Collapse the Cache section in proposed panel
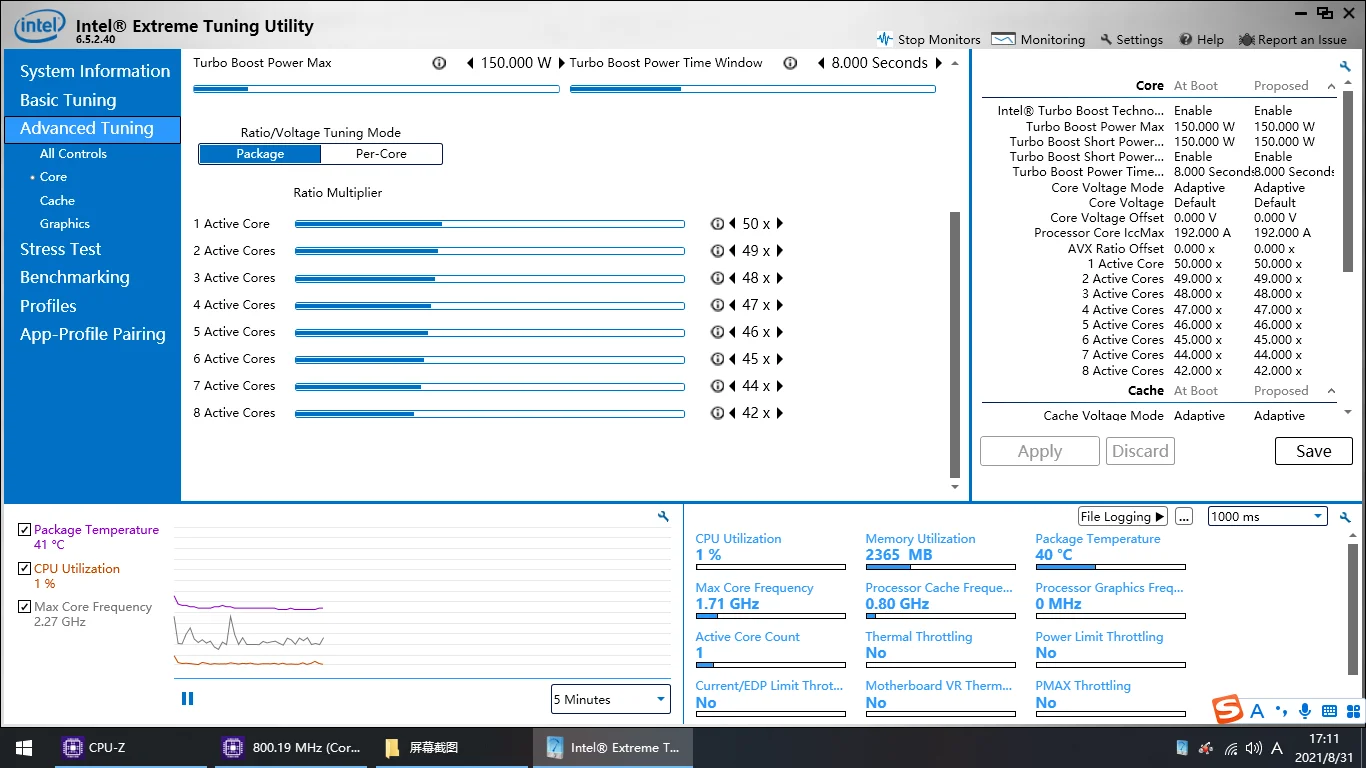1366x768 pixels. (x=1331, y=391)
